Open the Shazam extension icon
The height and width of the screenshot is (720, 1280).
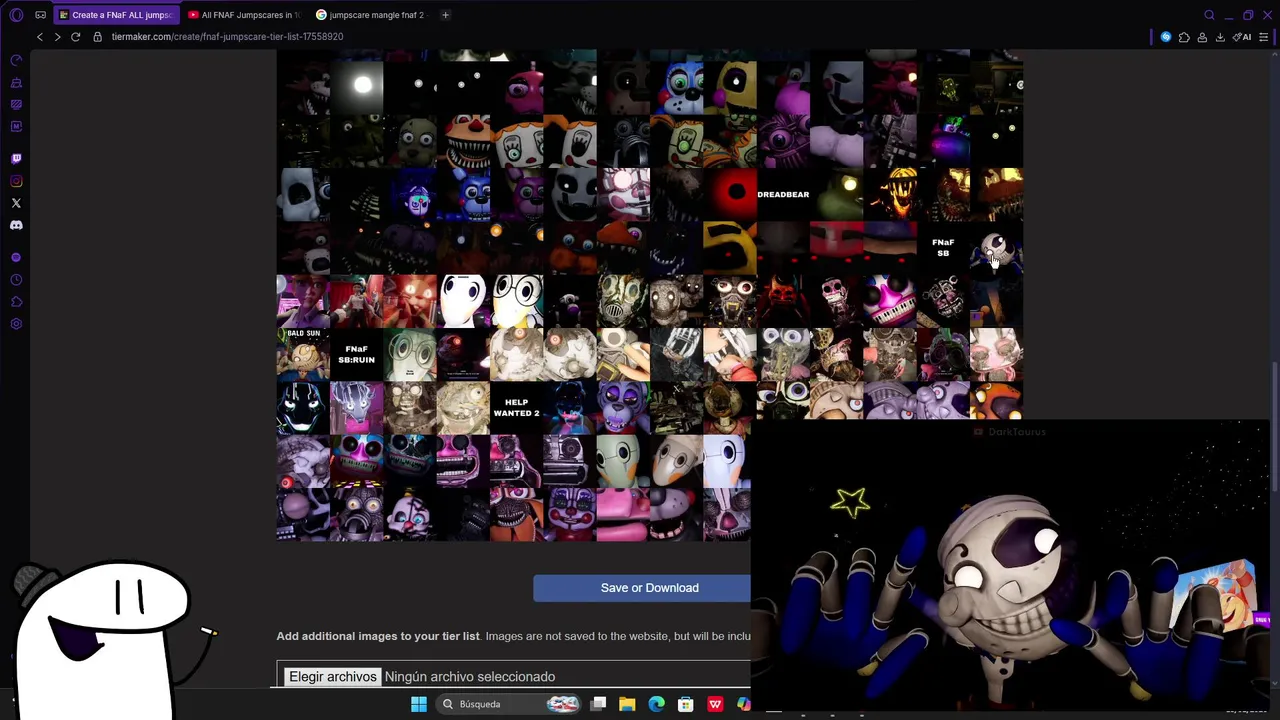pyautogui.click(x=1166, y=37)
